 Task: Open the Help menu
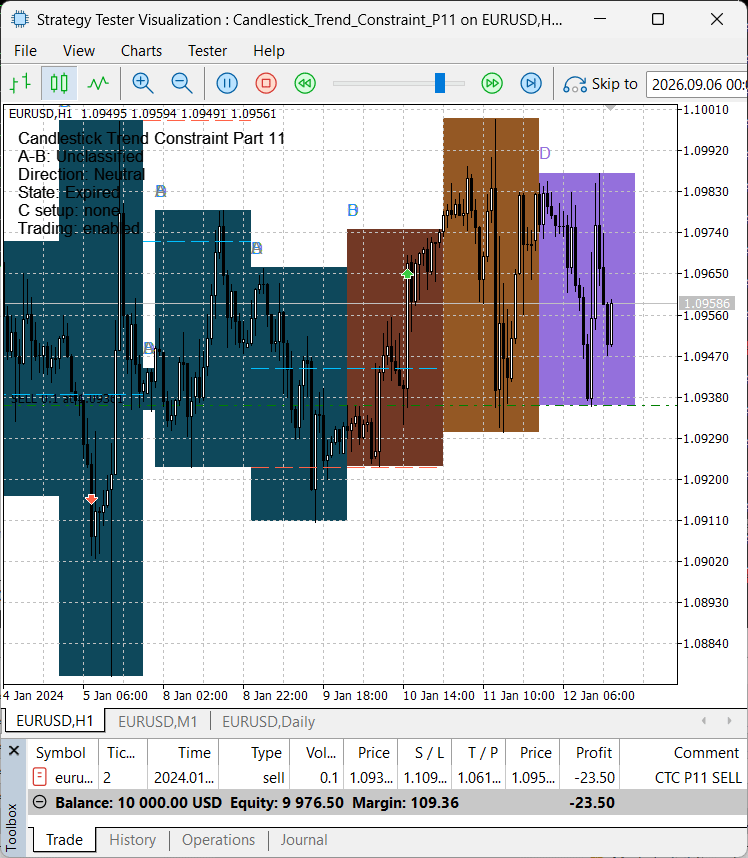269,51
